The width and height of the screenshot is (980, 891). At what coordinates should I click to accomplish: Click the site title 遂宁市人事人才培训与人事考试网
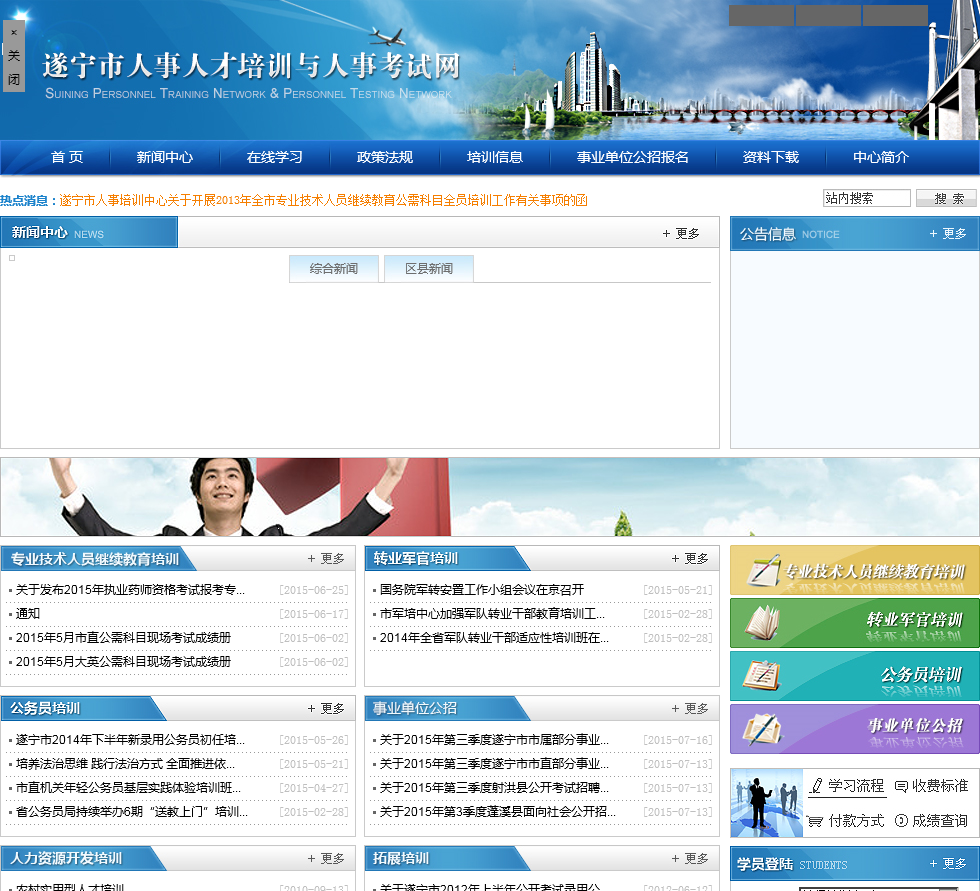coord(251,66)
